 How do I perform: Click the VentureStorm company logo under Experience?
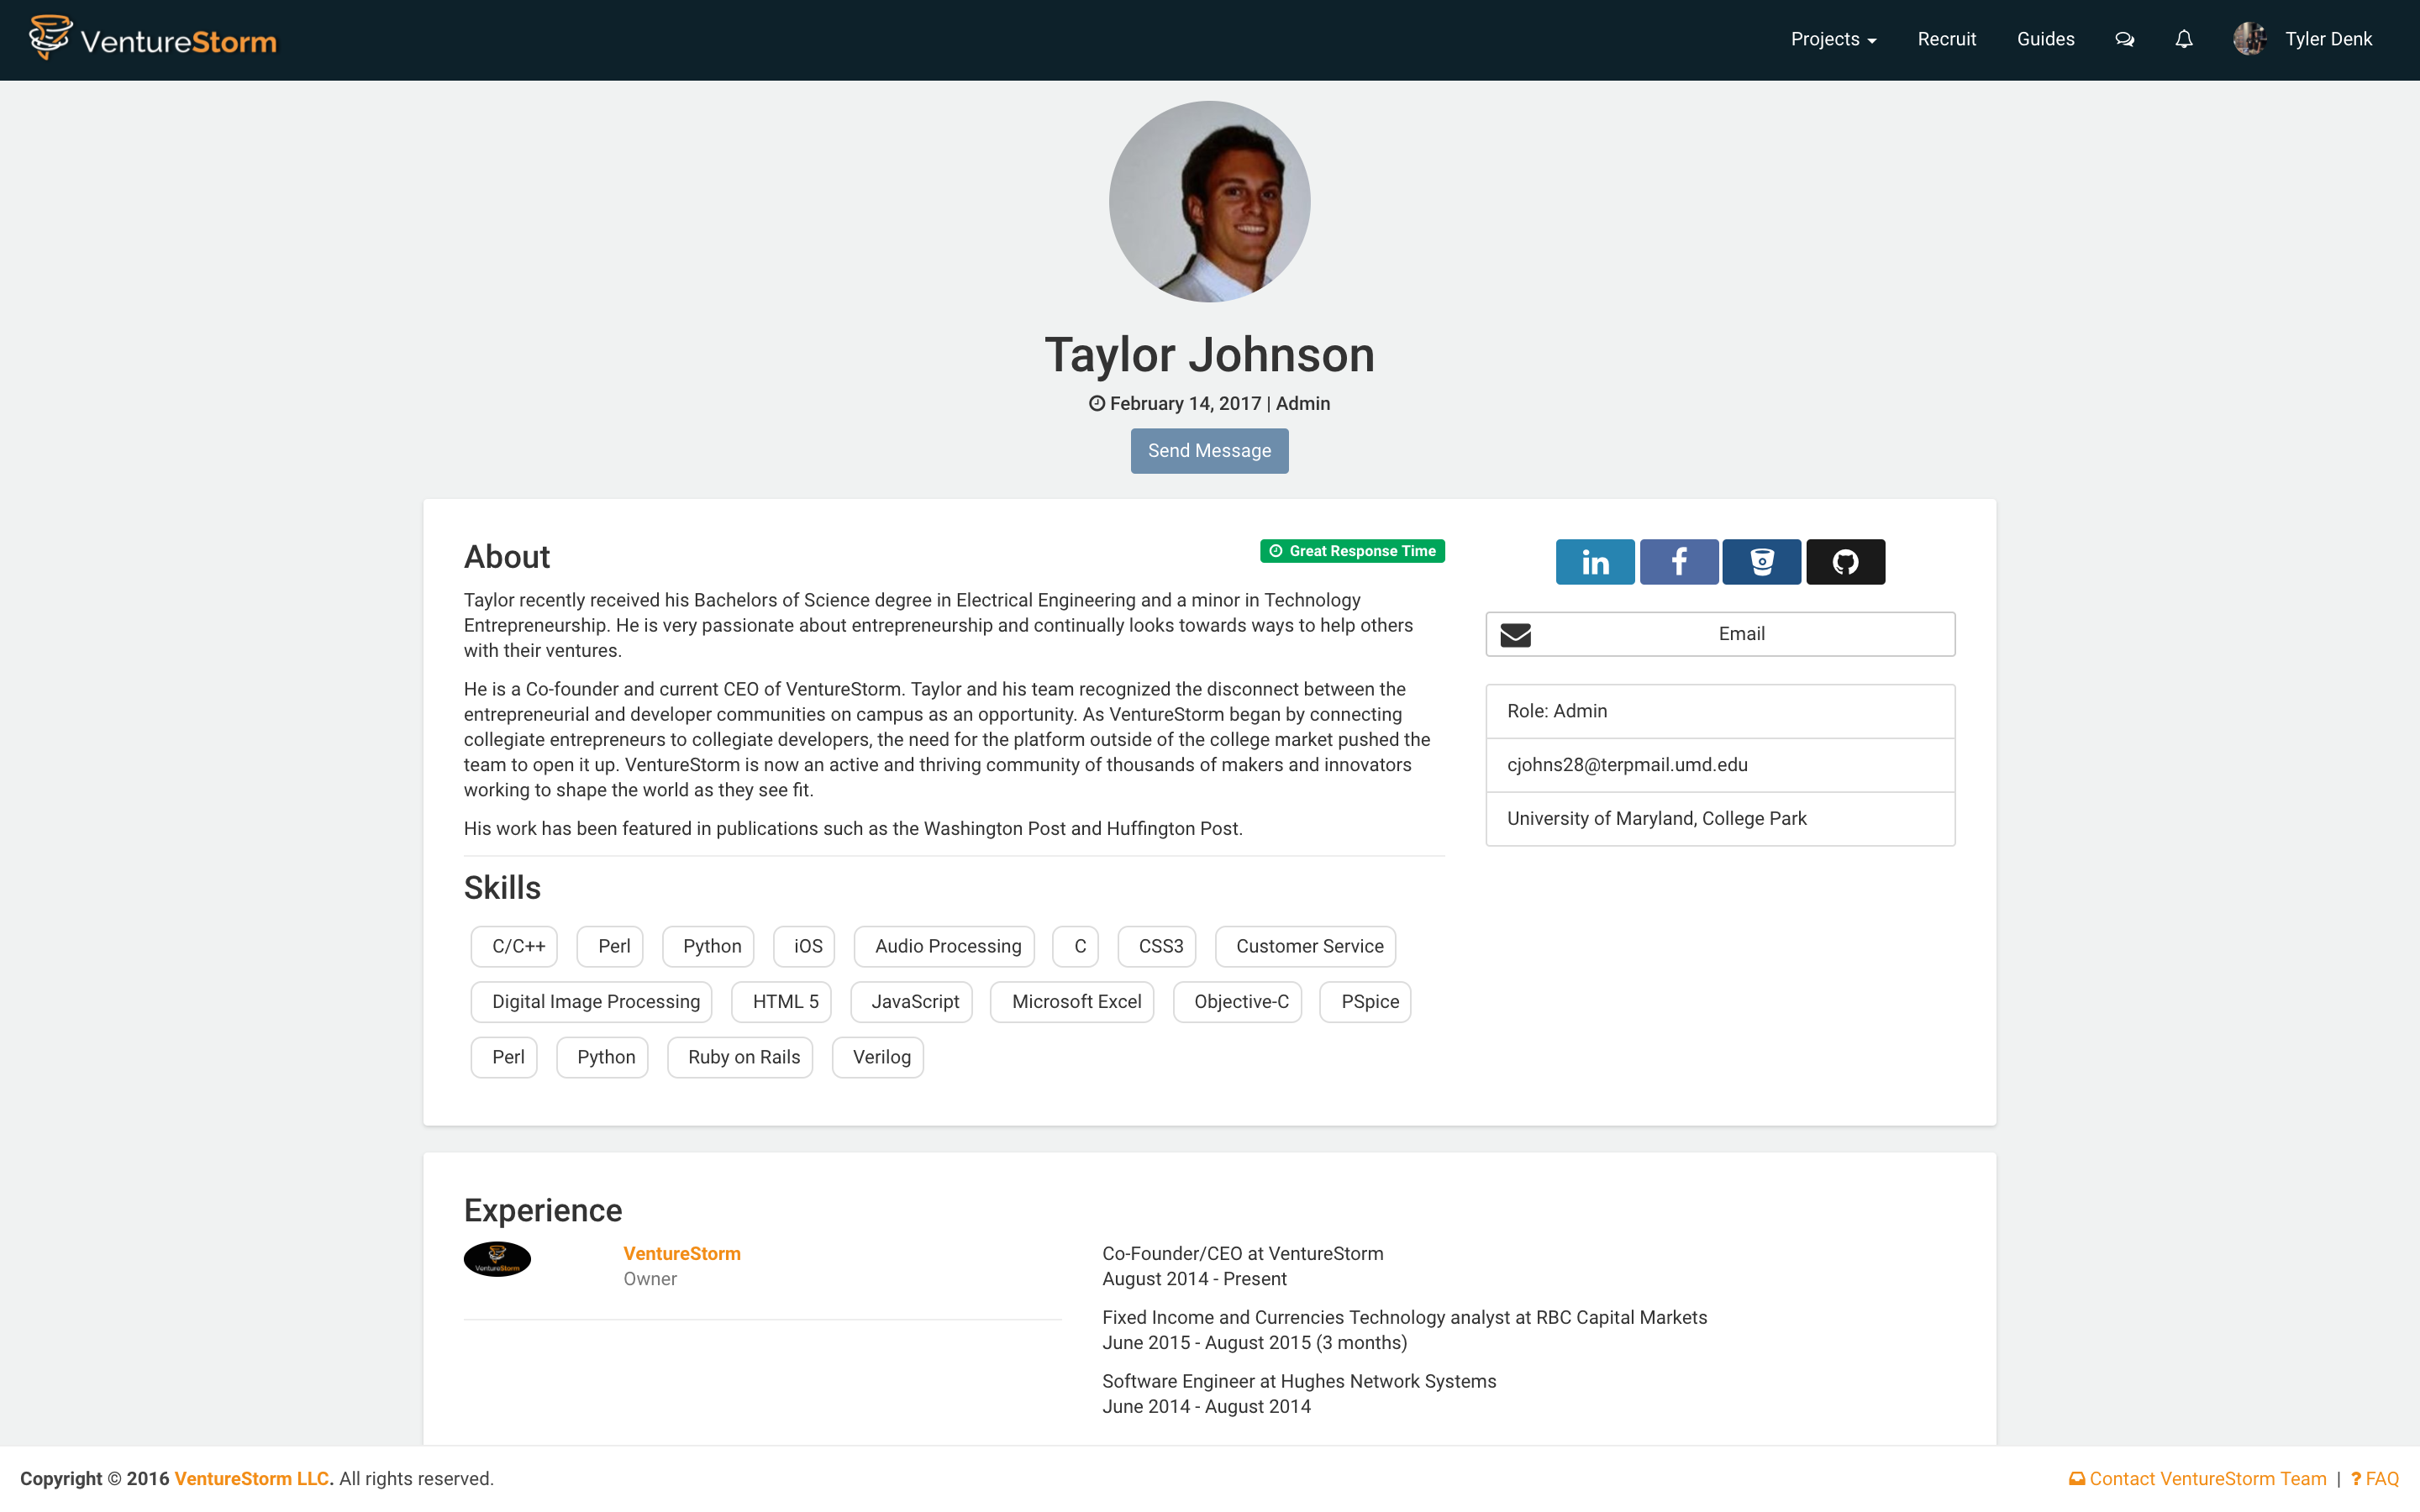pyautogui.click(x=497, y=1259)
